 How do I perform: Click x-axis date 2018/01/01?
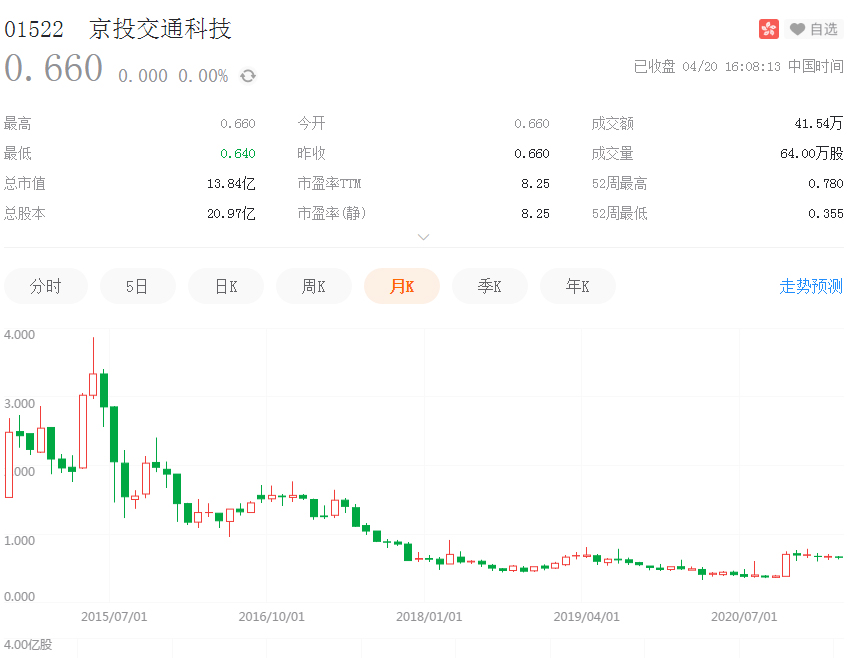[x=429, y=617]
